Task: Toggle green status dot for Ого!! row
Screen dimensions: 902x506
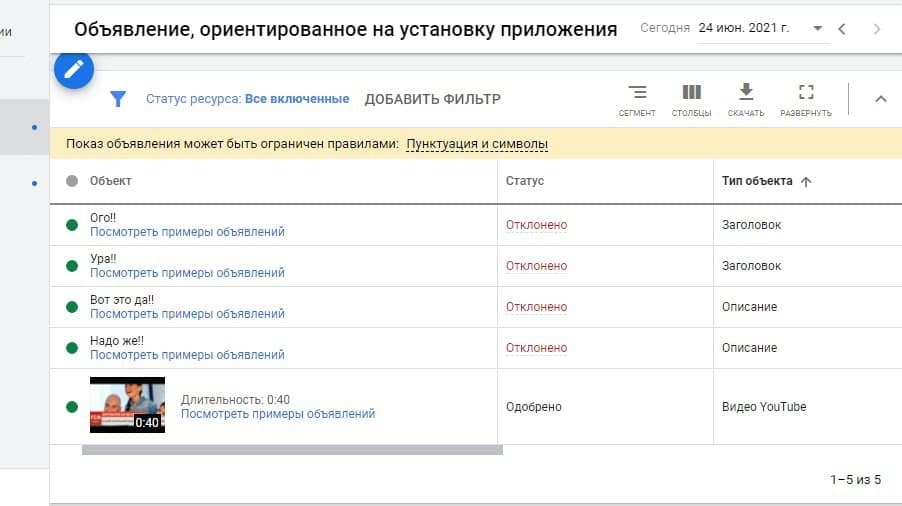Action: (x=72, y=225)
